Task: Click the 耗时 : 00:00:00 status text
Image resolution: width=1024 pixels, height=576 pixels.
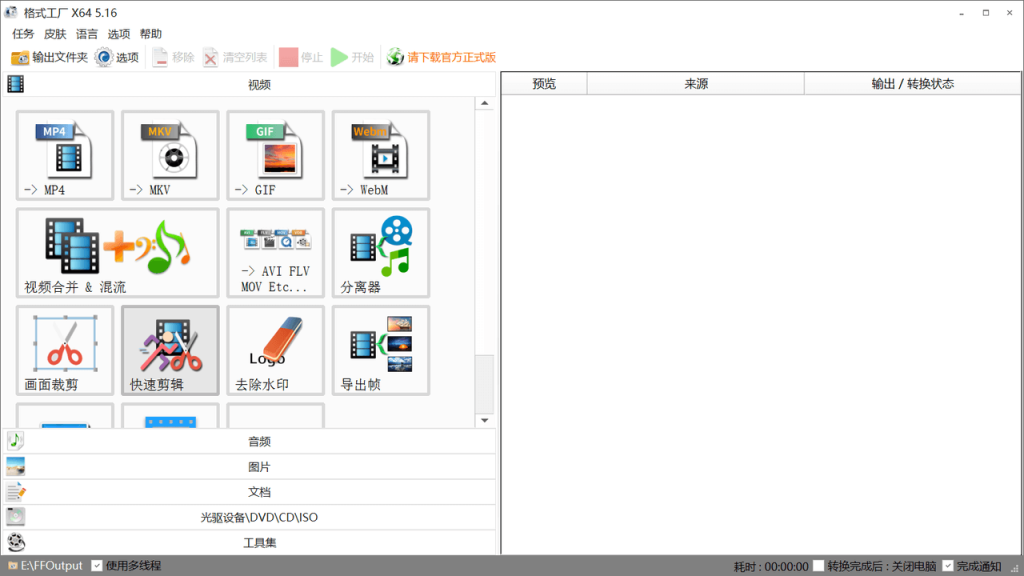Action: point(771,567)
